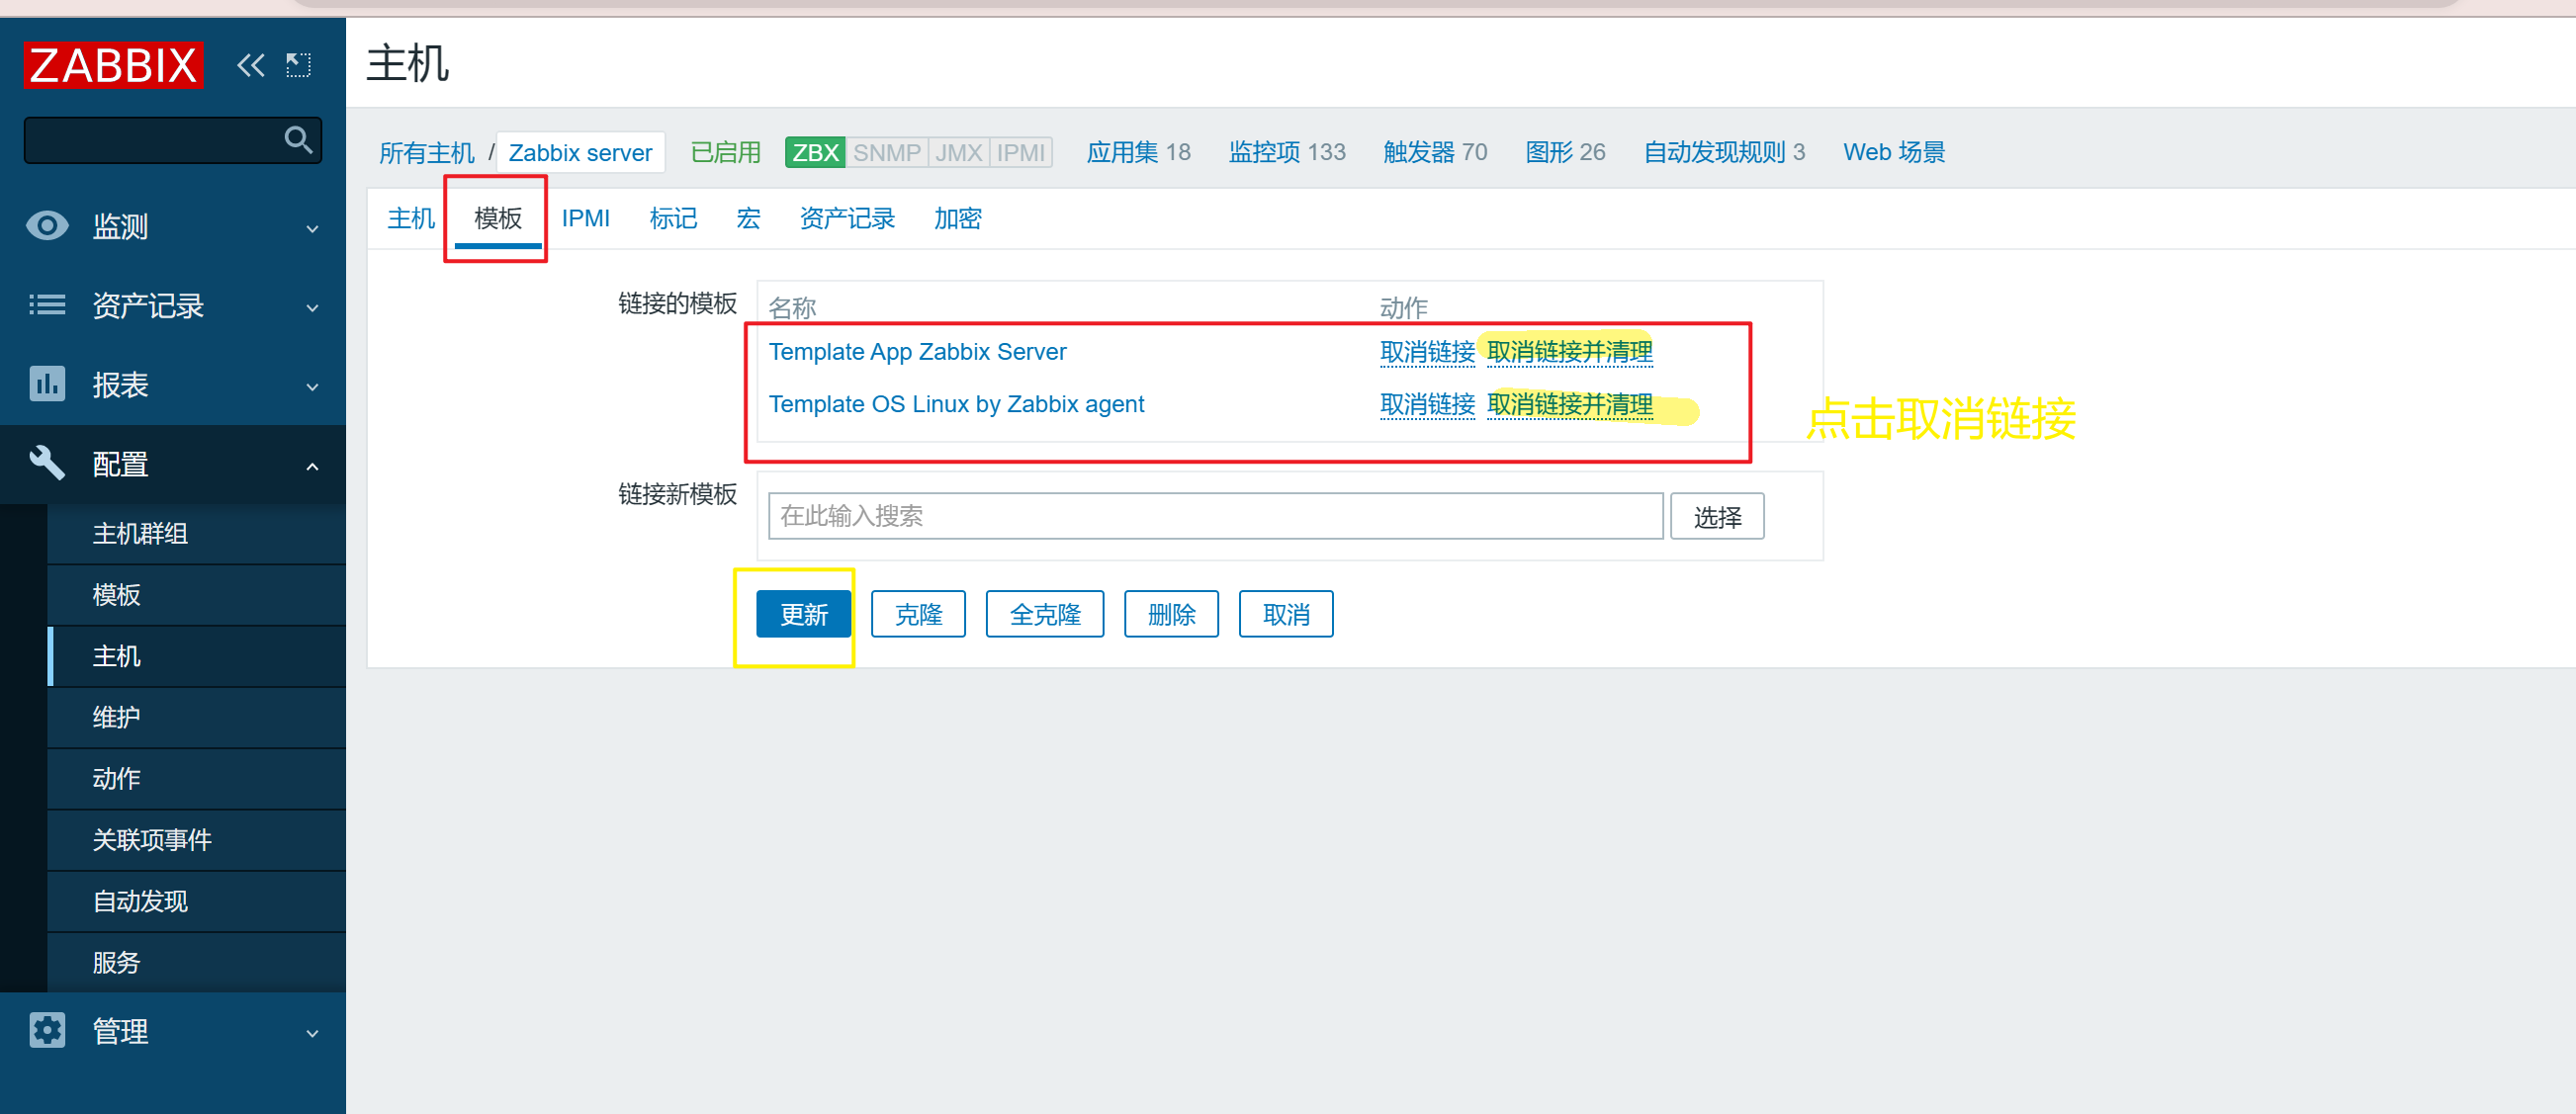Viewport: 2576px width, 1114px height.
Task: Open 模板 in the sidebar submenu
Action: pos(197,595)
